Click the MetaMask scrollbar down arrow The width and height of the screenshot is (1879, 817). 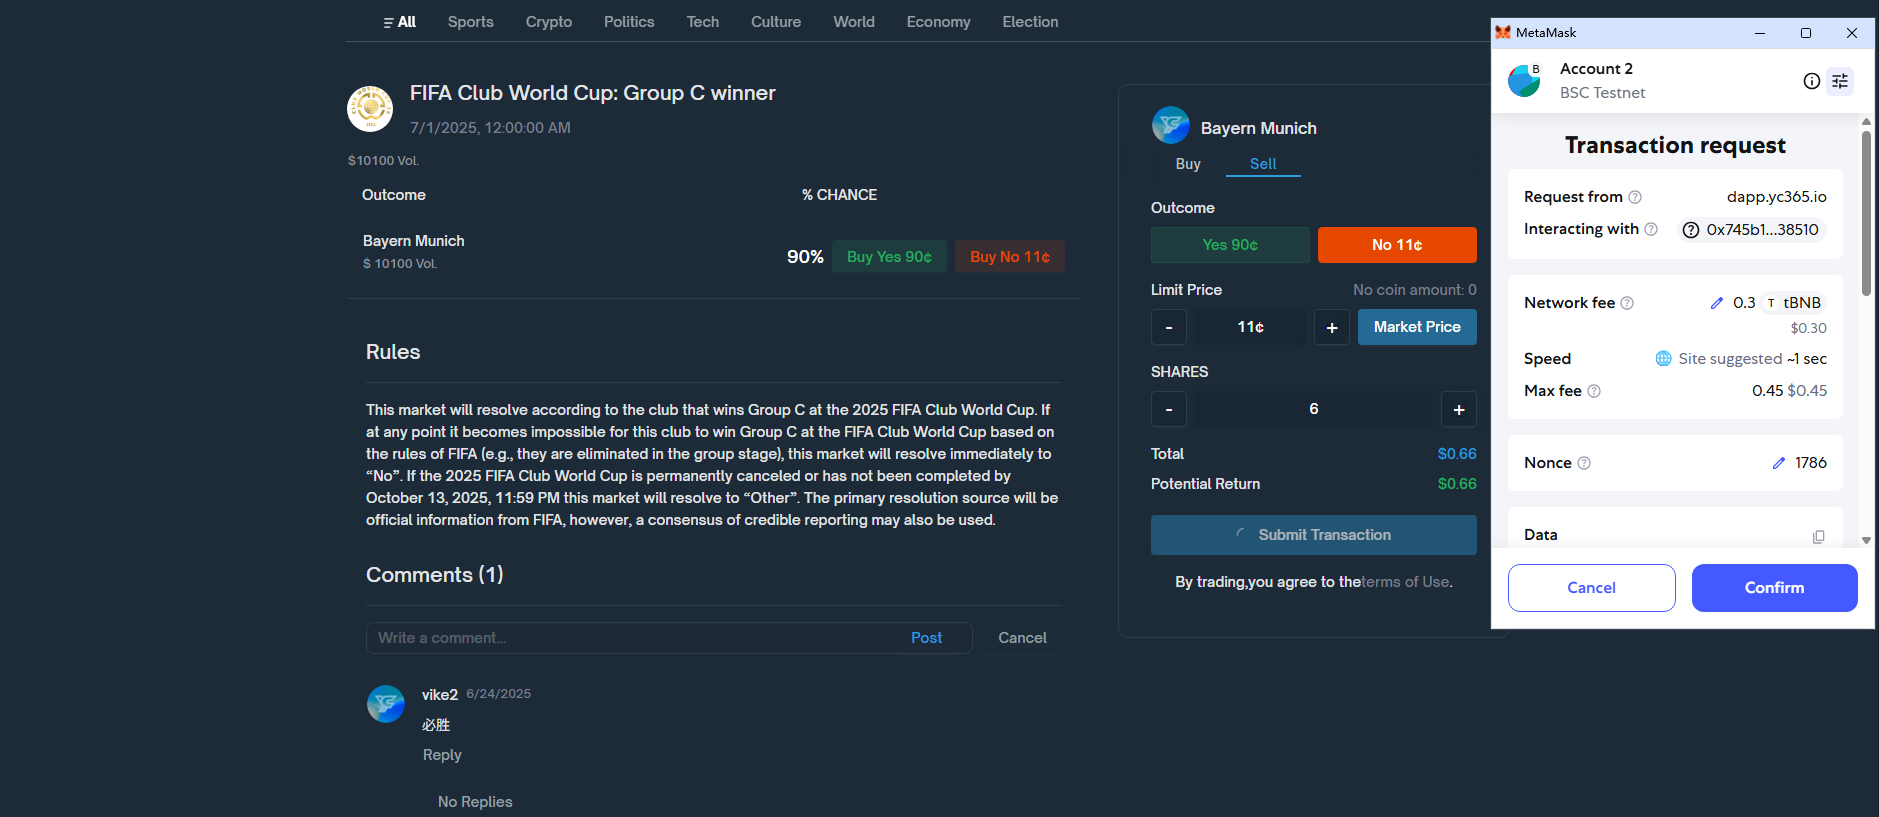click(x=1866, y=540)
